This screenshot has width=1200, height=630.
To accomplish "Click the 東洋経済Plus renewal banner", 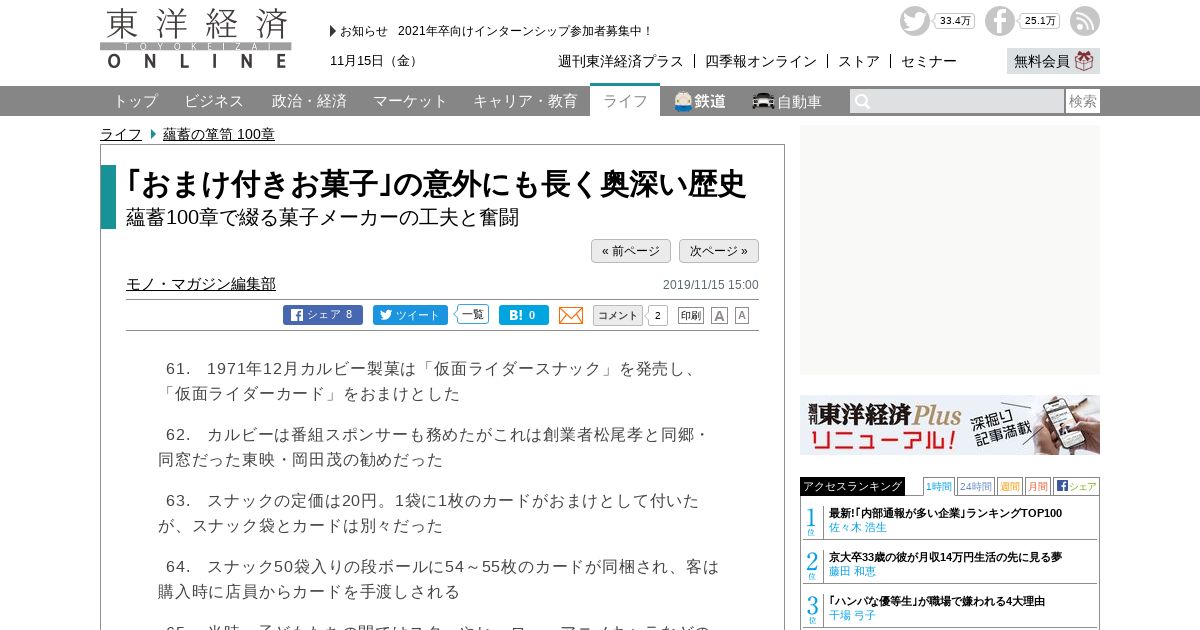I will pyautogui.click(x=950, y=425).
